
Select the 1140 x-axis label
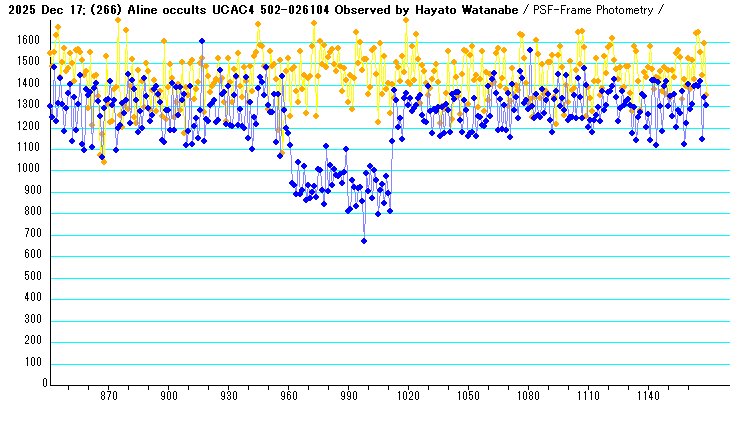tap(648, 397)
